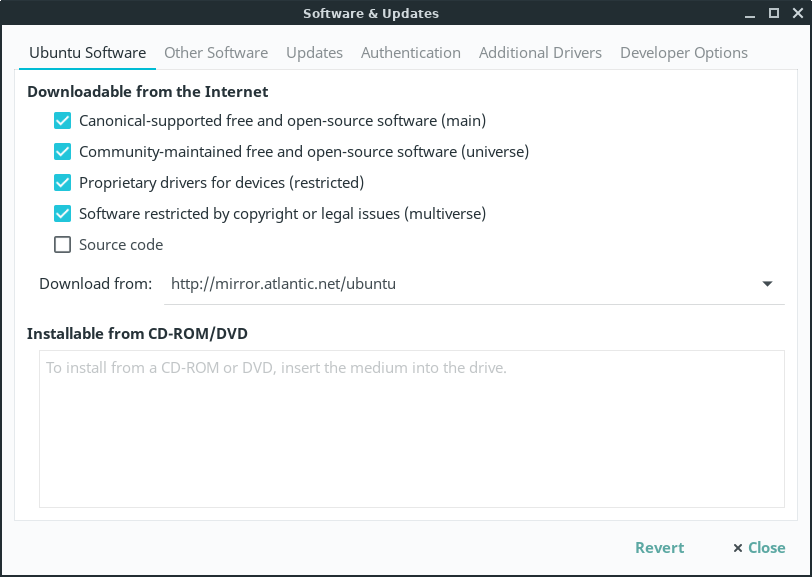Open the Updates tab
Screen dimensions: 812x577
(314, 53)
